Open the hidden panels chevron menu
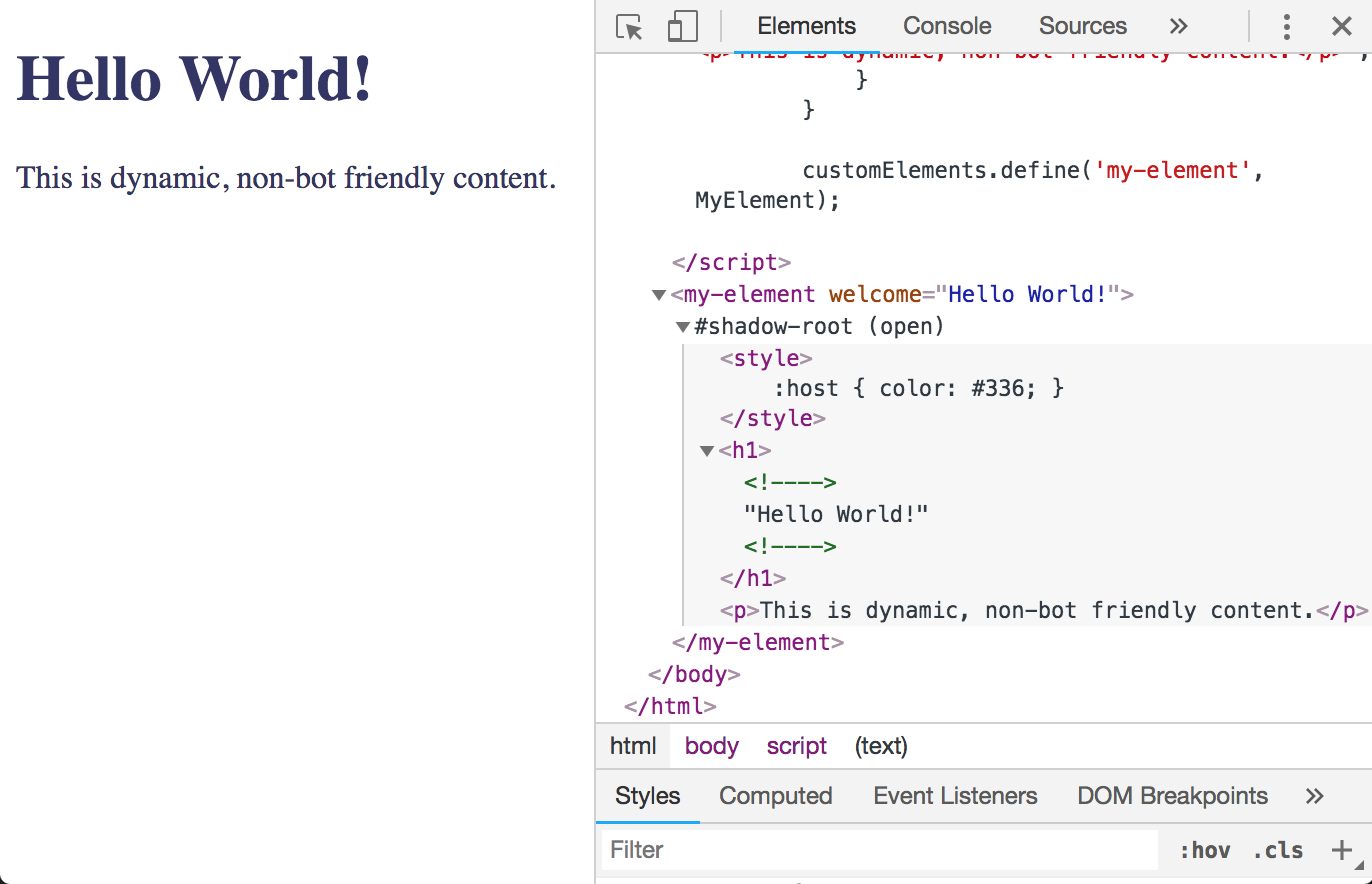The width and height of the screenshot is (1372, 884). tap(1178, 27)
